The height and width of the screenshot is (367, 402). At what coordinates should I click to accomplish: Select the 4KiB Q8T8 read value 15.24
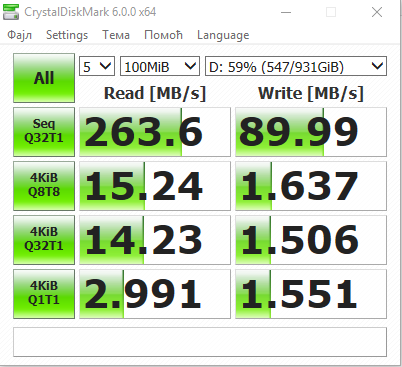[155, 186]
